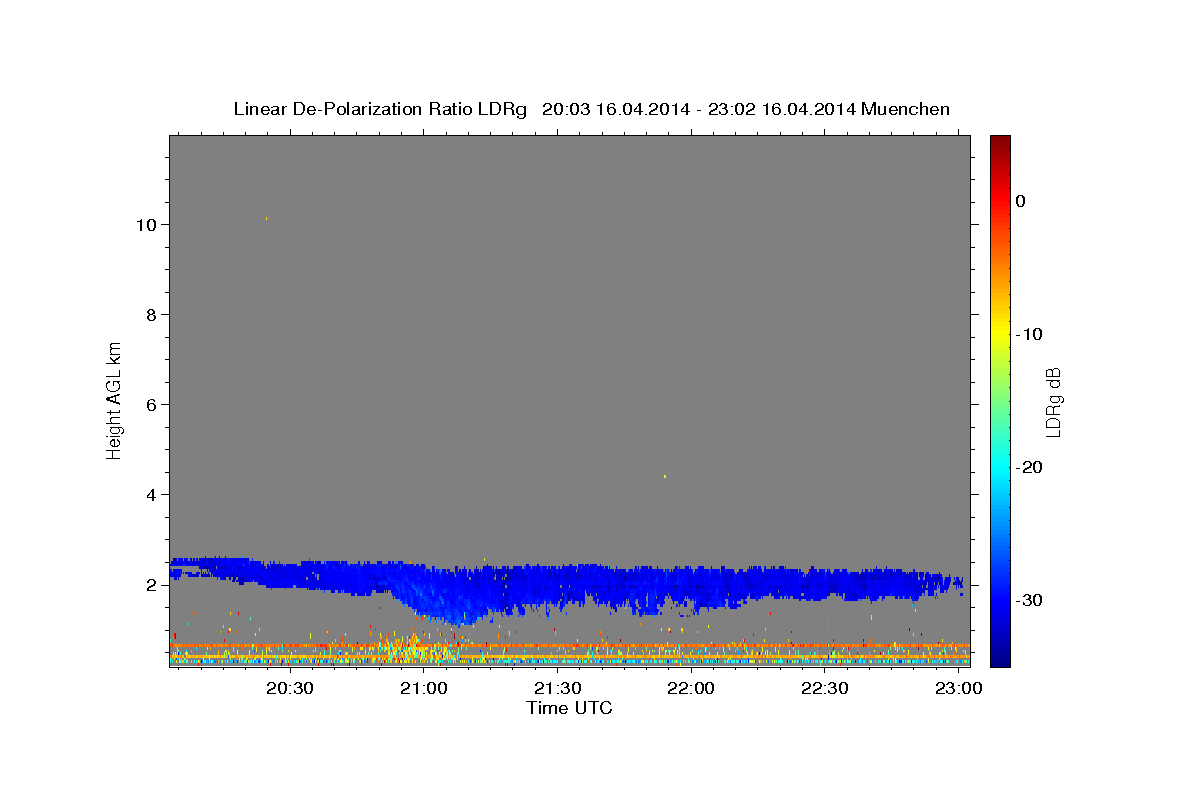Click the 'Muenchen' location text in title

(x=906, y=109)
